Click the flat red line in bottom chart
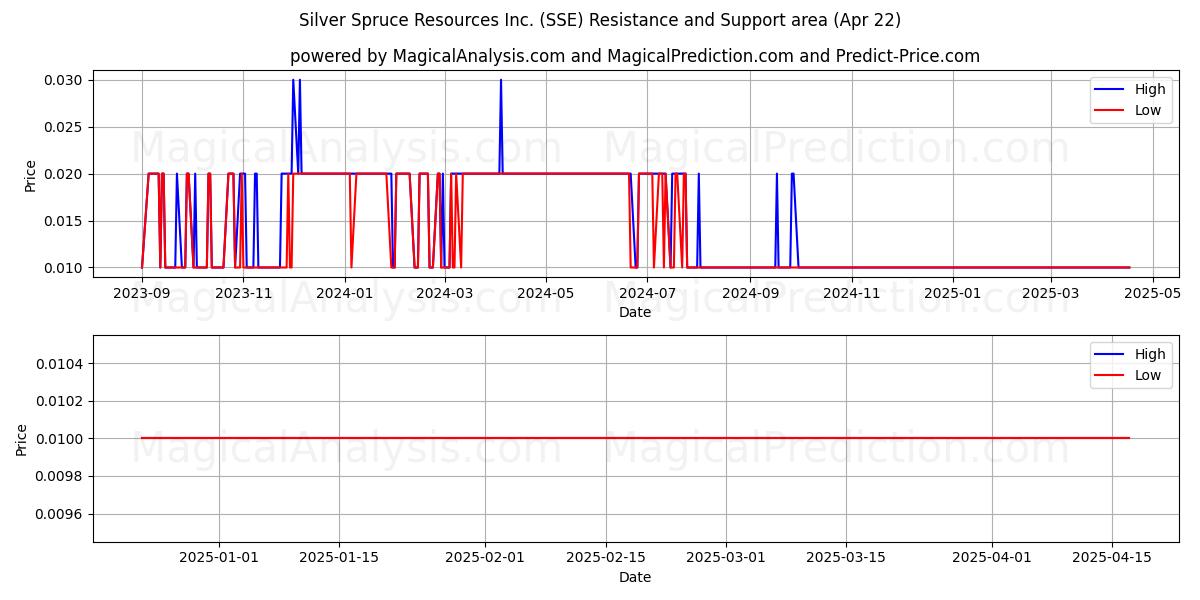The width and height of the screenshot is (1200, 600). tap(635, 438)
